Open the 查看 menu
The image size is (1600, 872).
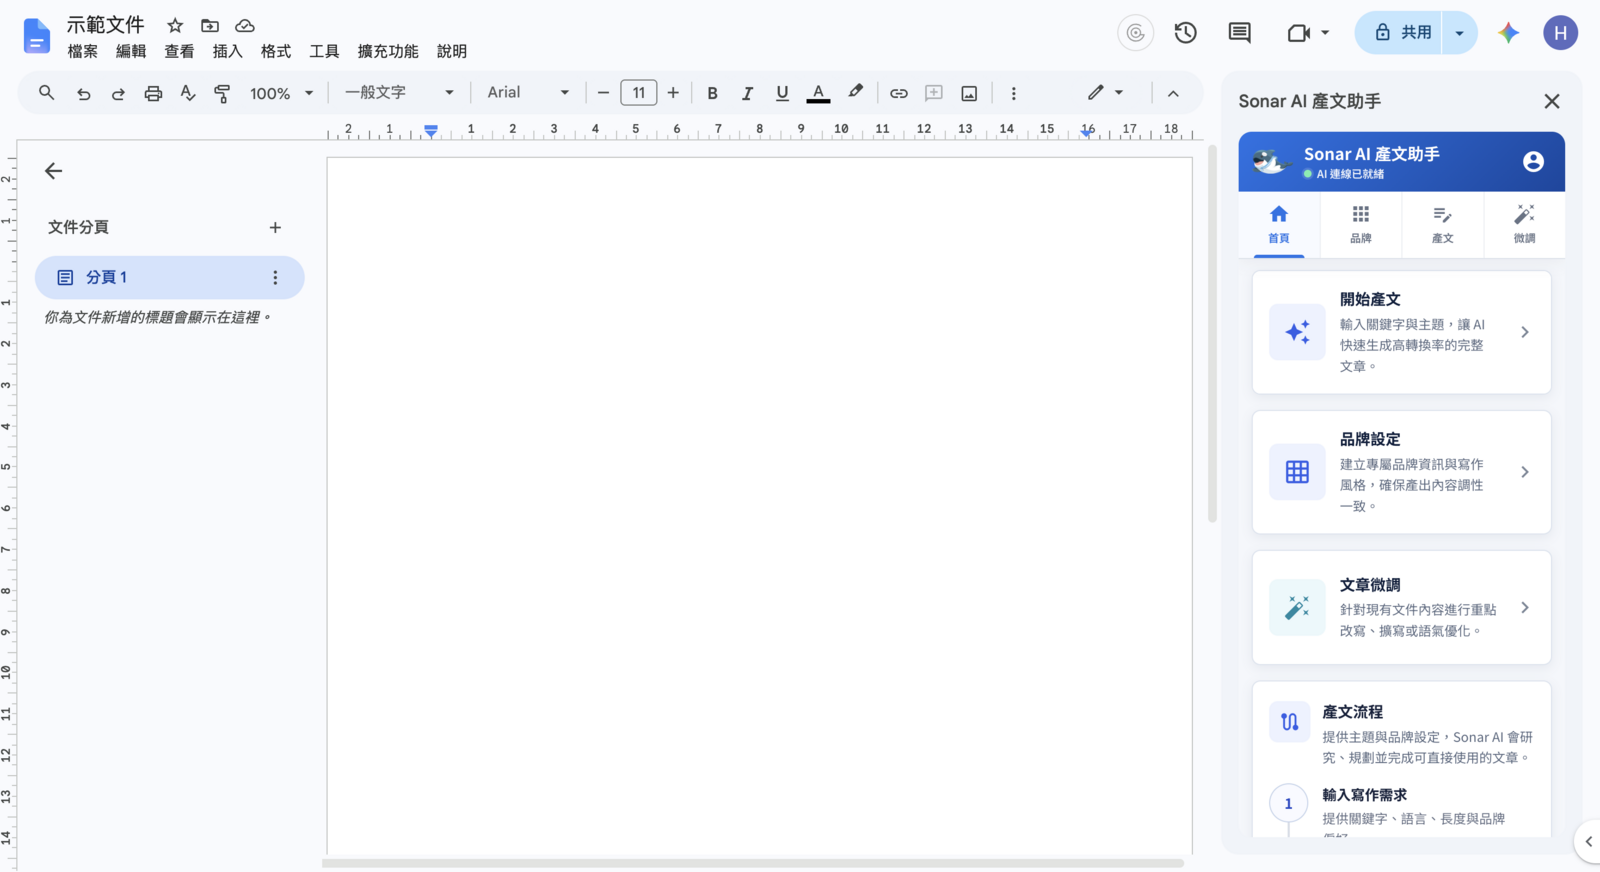click(x=179, y=52)
